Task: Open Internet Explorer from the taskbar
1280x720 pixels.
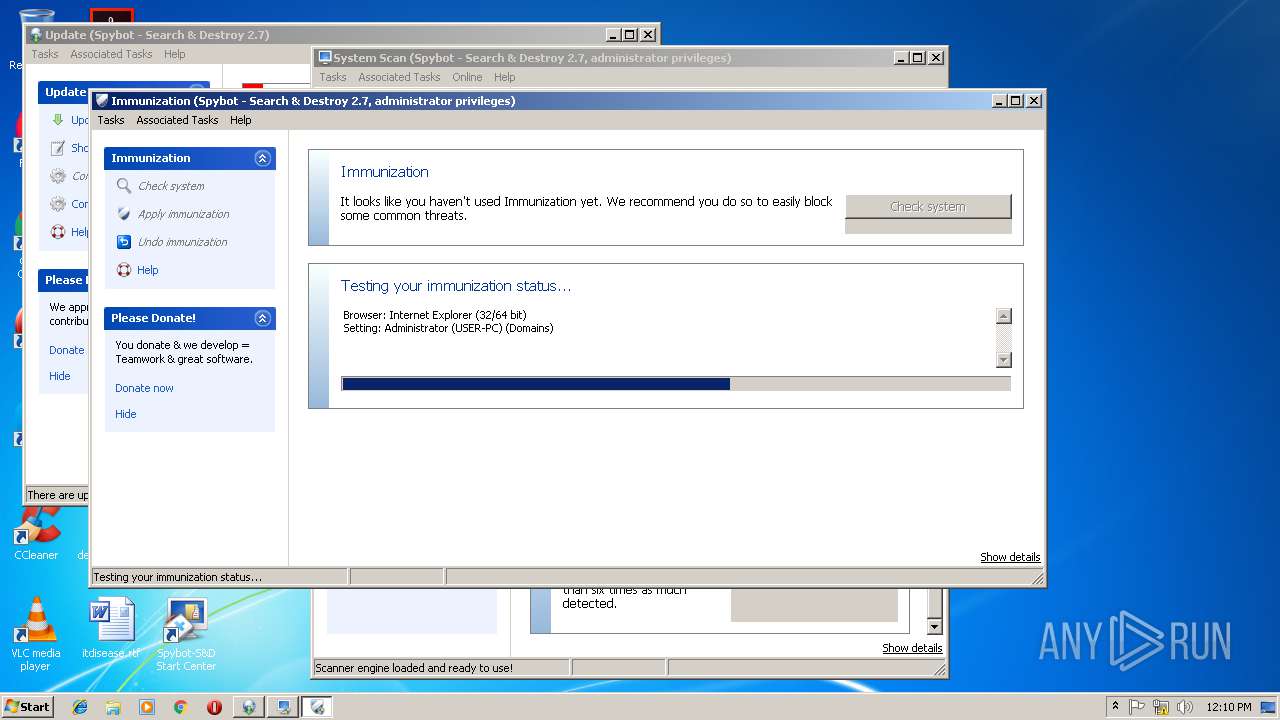Action: 80,707
